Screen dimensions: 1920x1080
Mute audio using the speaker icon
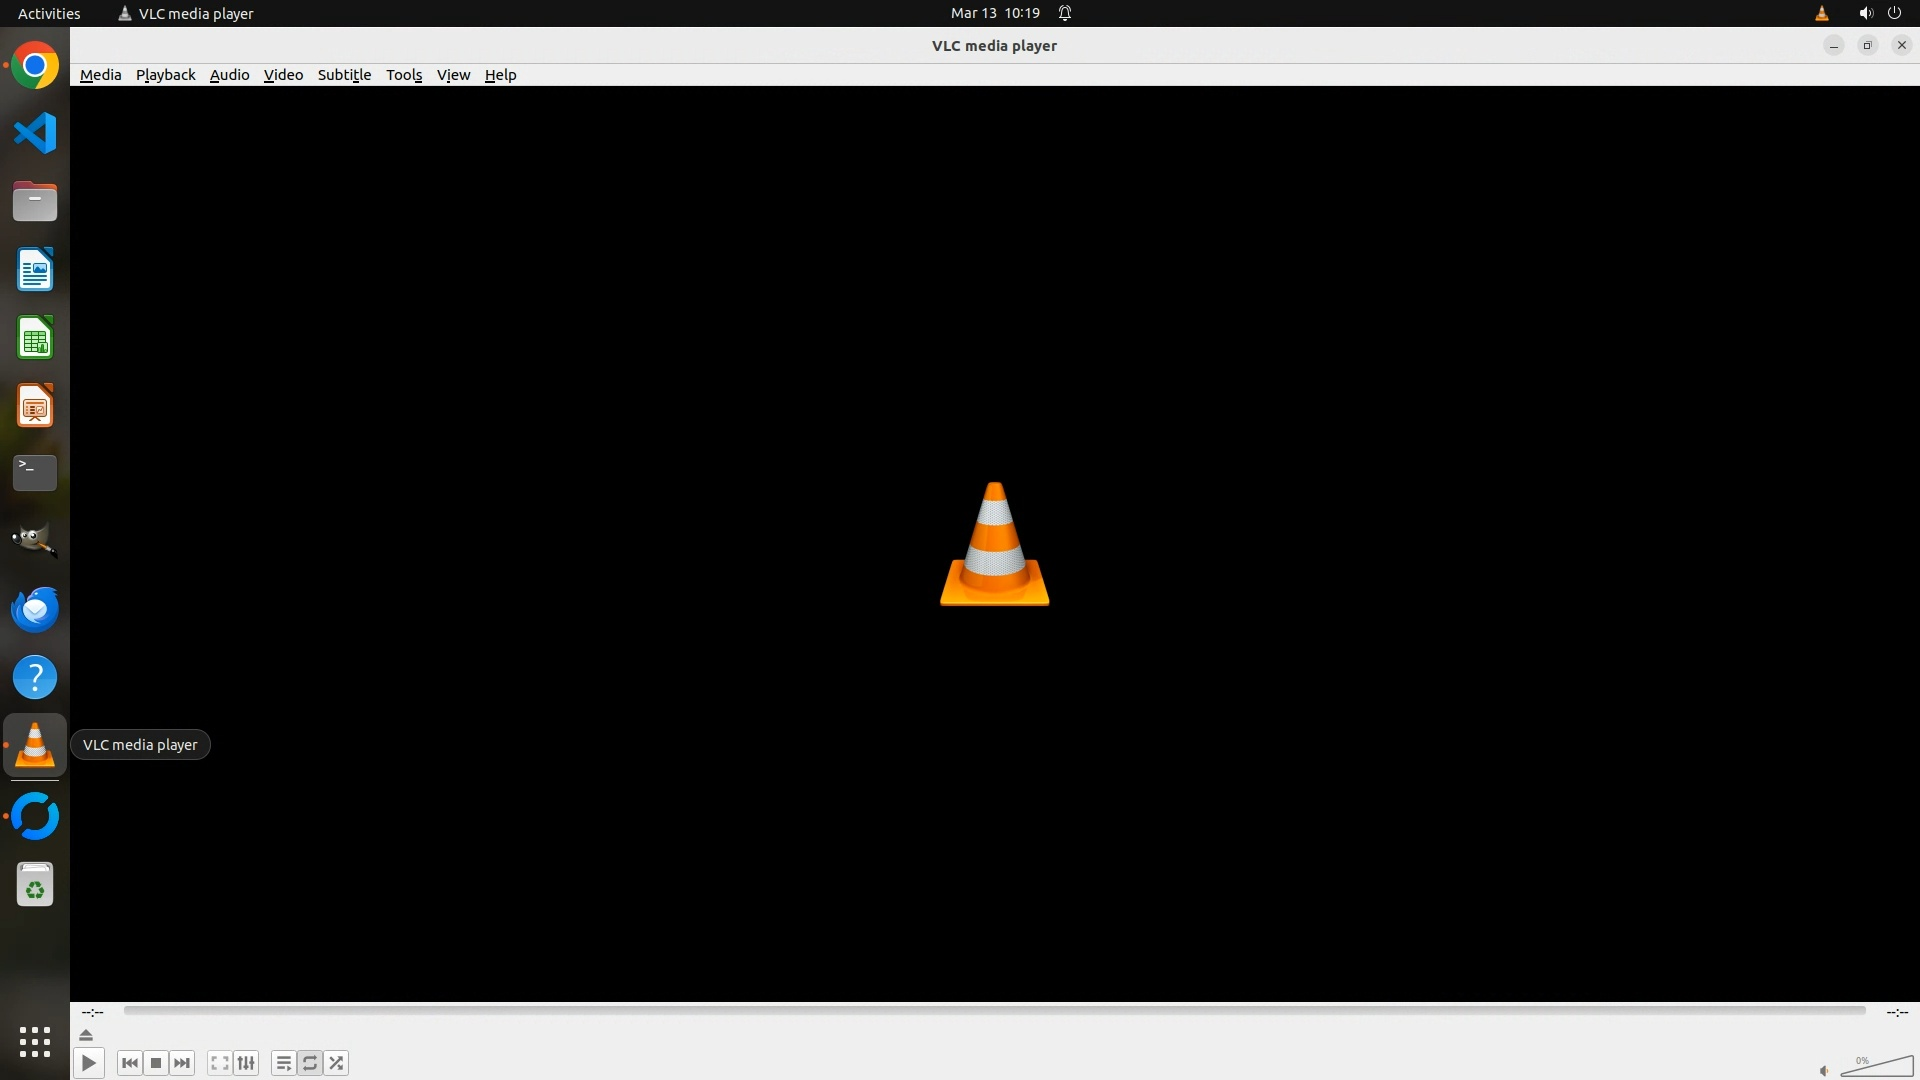point(1824,1071)
